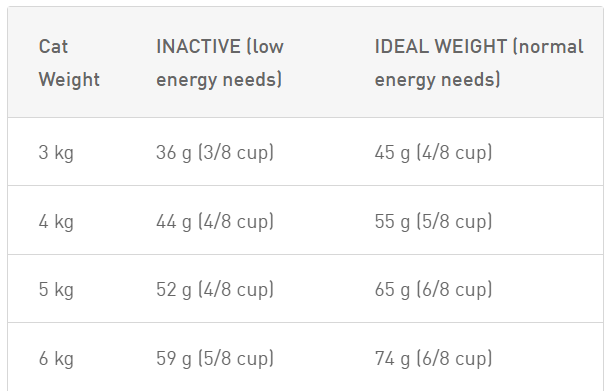Click the 52 g (4/8 cup) cell
Viewport: 615px width, 391px height.
click(x=215, y=289)
